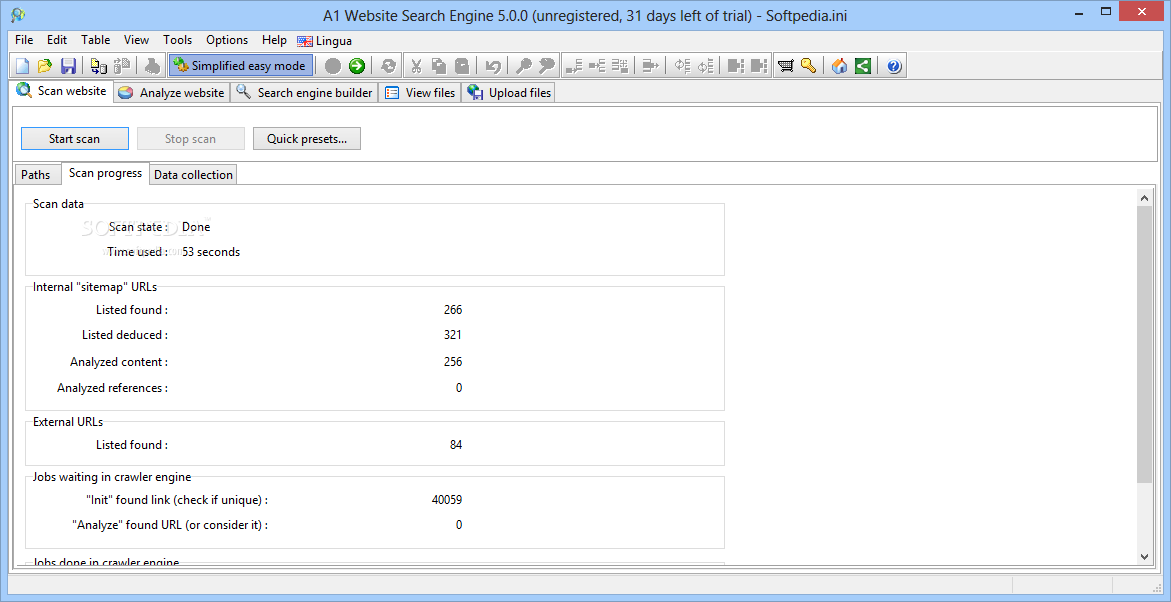Click the second key-shaped find next icon
The height and width of the screenshot is (602, 1171).
[547, 66]
